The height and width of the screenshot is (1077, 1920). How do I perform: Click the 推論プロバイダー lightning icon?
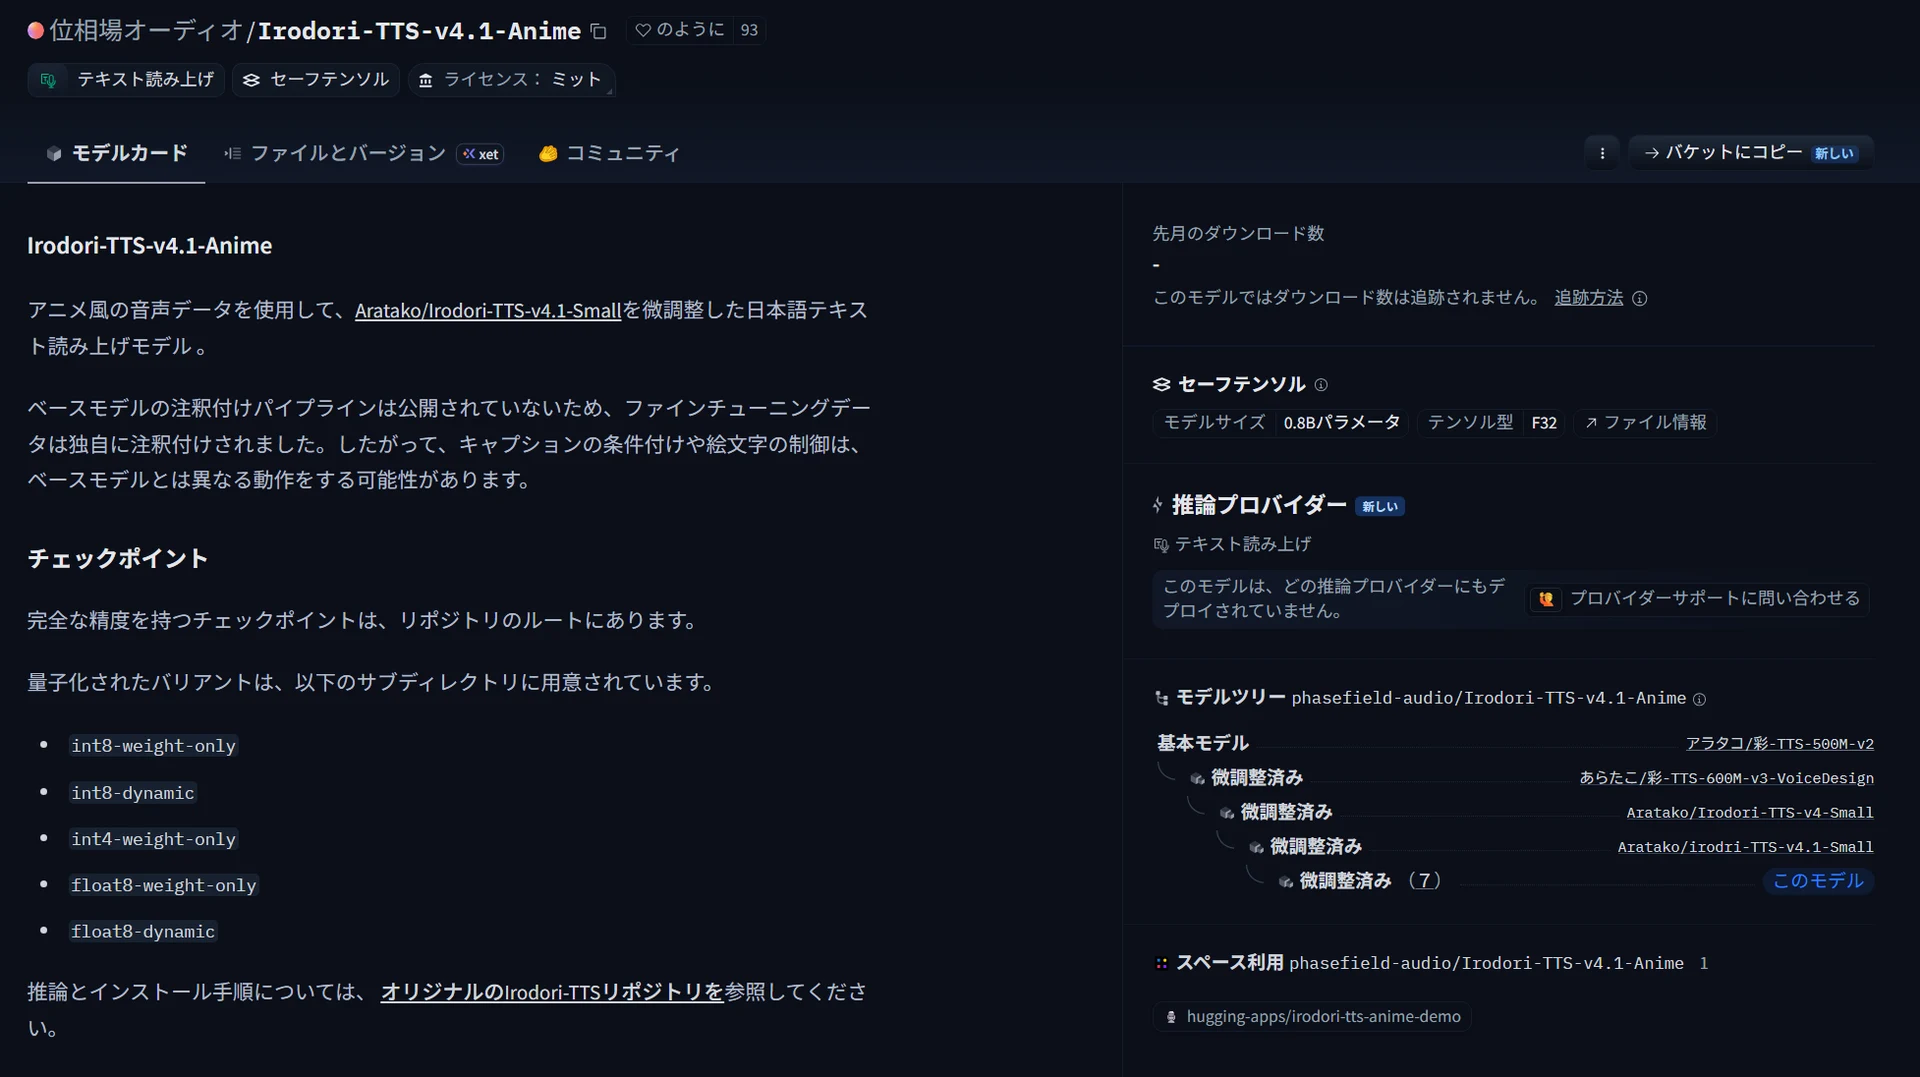[1158, 506]
